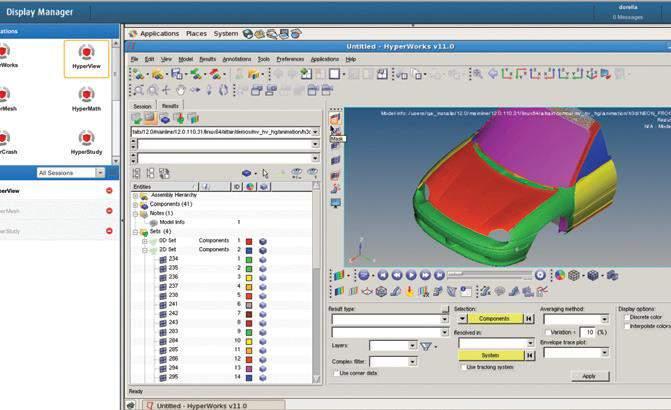Image resolution: width=671 pixels, height=410 pixels.
Task: Enable Discrete color checkbox
Action: pos(627,317)
